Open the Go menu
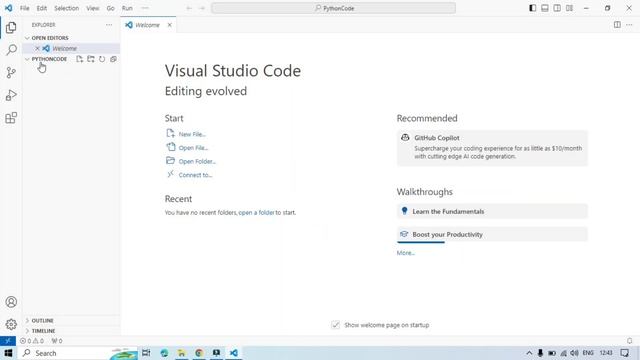This screenshot has width=640, height=360. point(111,8)
